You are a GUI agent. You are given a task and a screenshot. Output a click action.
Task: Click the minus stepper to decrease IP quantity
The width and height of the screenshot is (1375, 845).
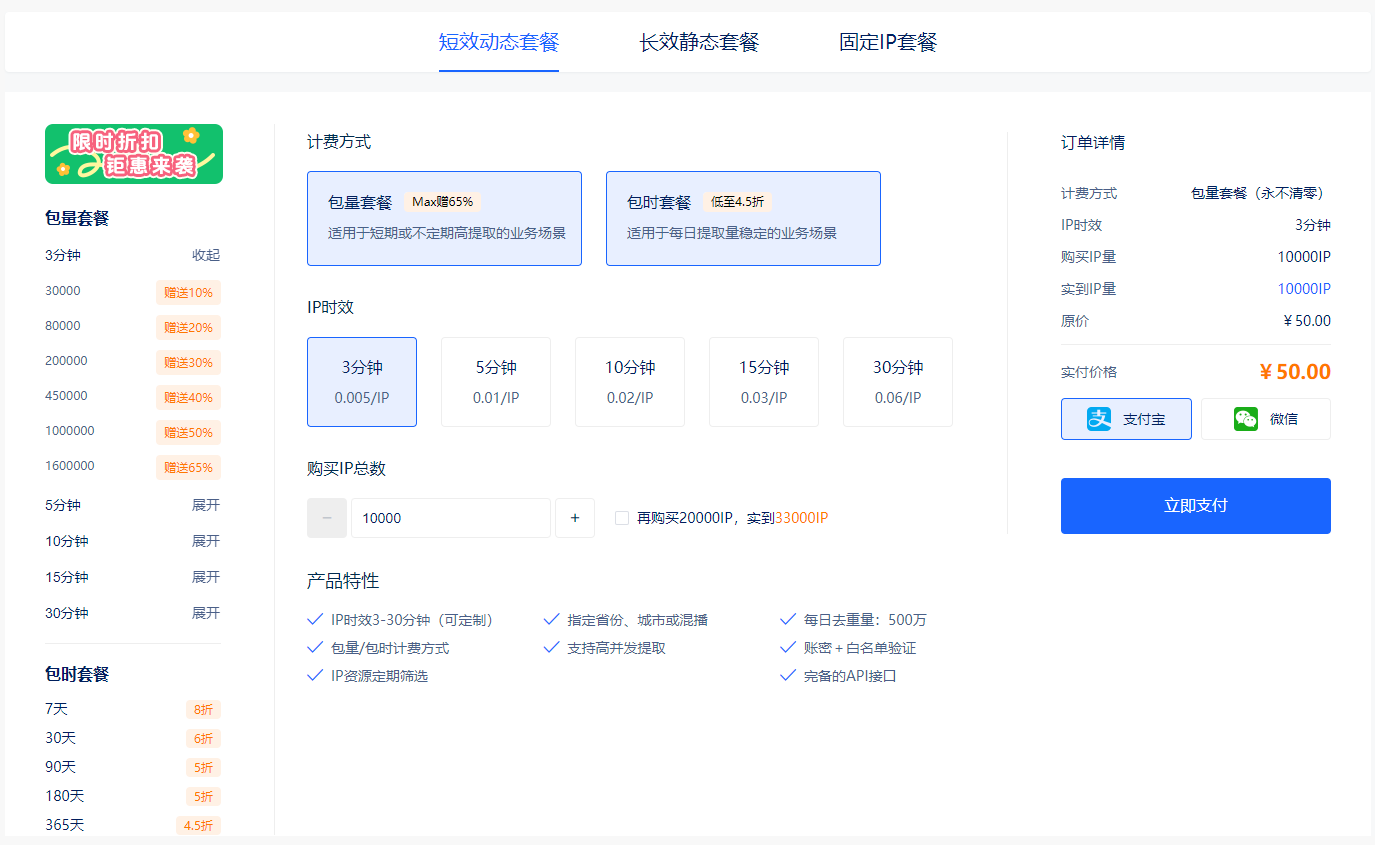click(326, 517)
